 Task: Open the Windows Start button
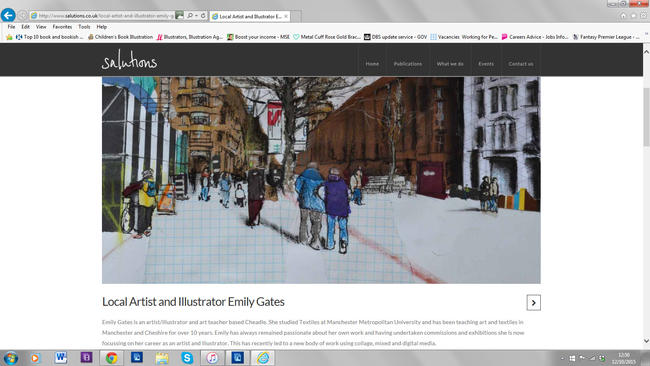11,358
